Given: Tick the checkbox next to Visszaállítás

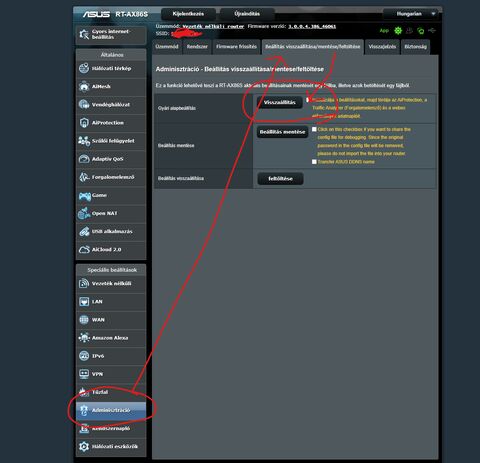Looking at the screenshot, I should tap(308, 100).
